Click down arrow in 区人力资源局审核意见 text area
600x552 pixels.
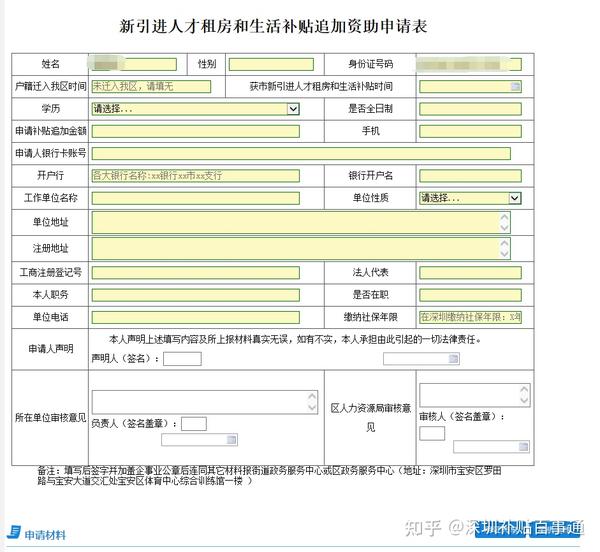(x=524, y=400)
